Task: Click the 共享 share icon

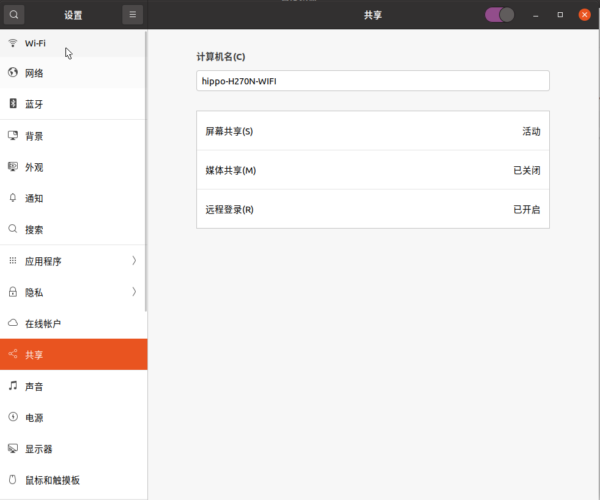Action: (x=13, y=354)
